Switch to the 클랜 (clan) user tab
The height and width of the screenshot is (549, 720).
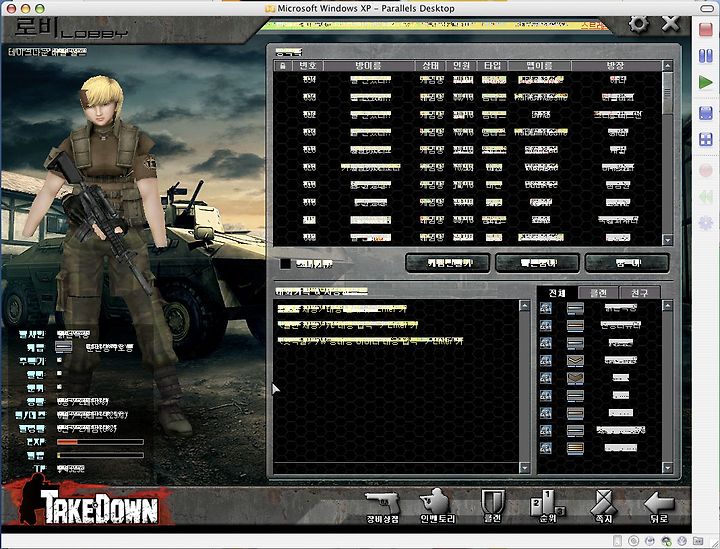[598, 292]
